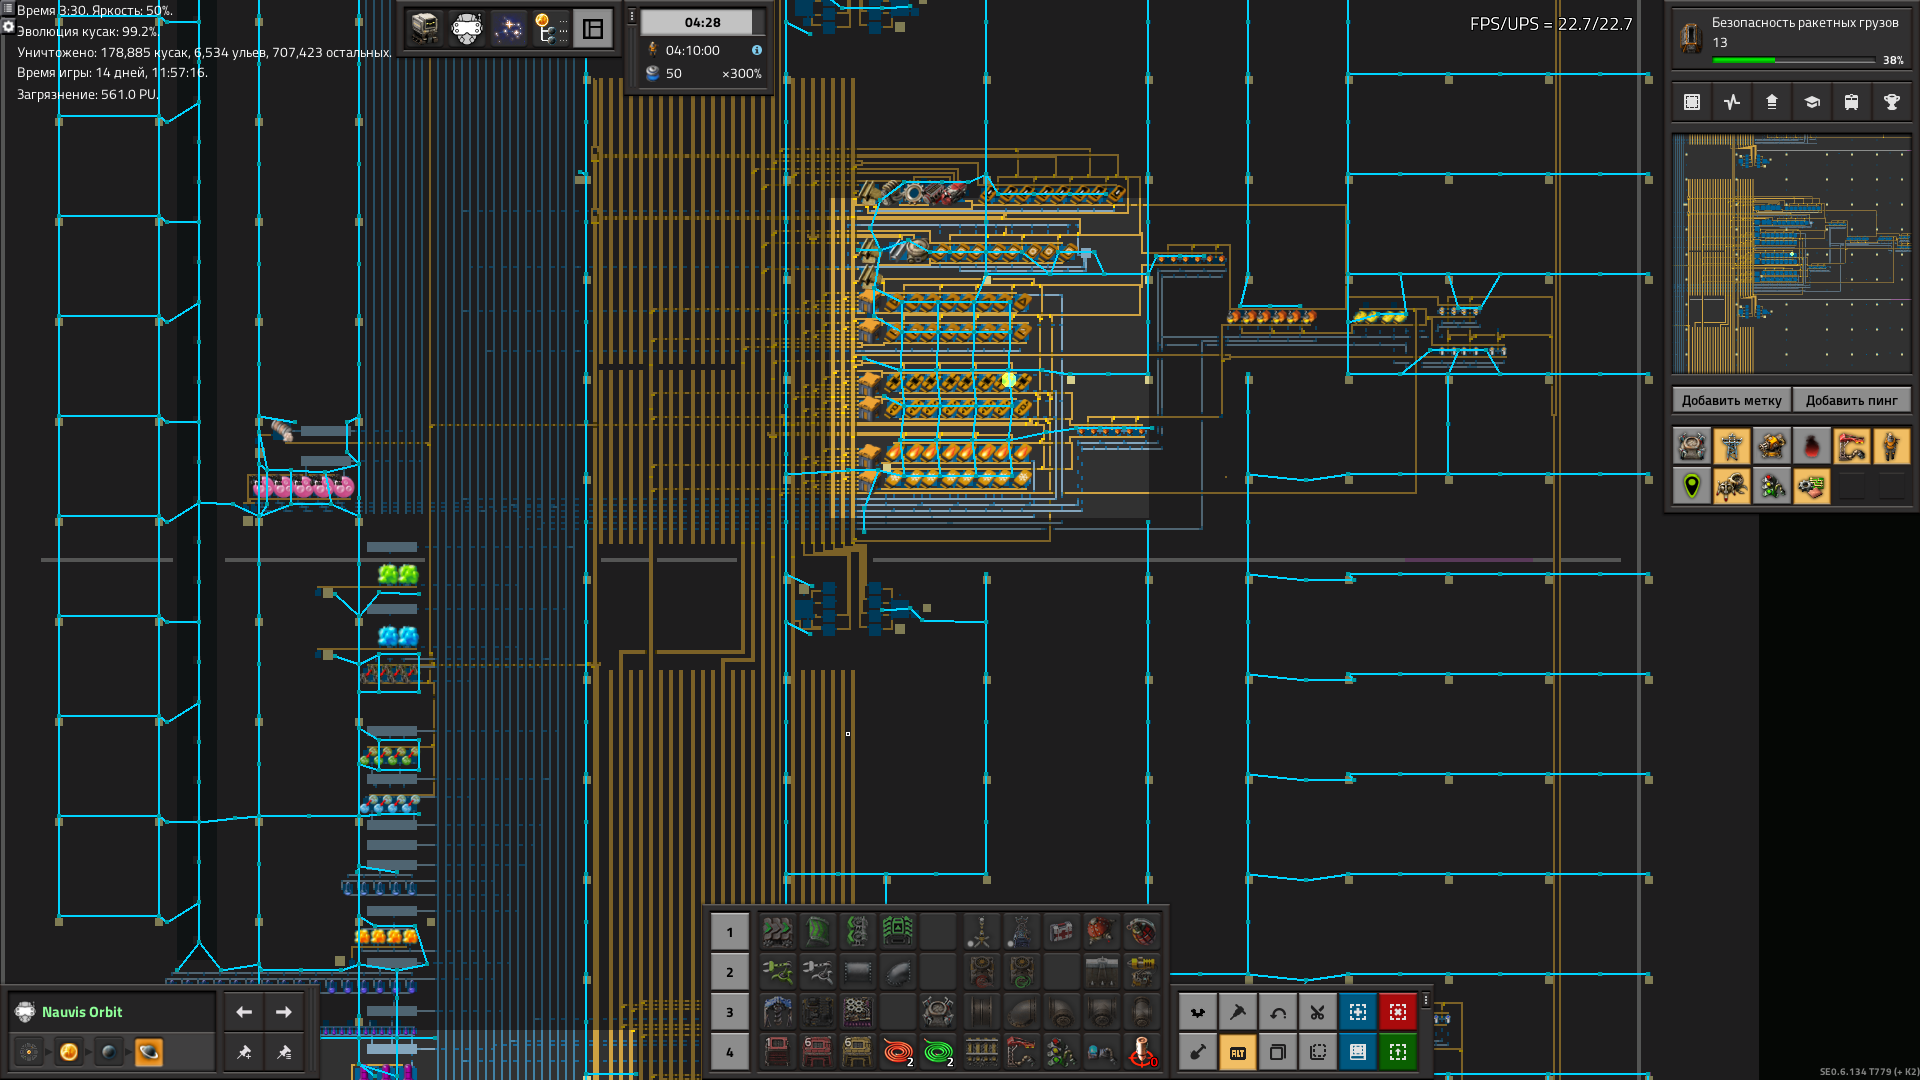Switch to quickbar row 1
Image resolution: width=1920 pixels, height=1080 pixels.
tap(729, 932)
